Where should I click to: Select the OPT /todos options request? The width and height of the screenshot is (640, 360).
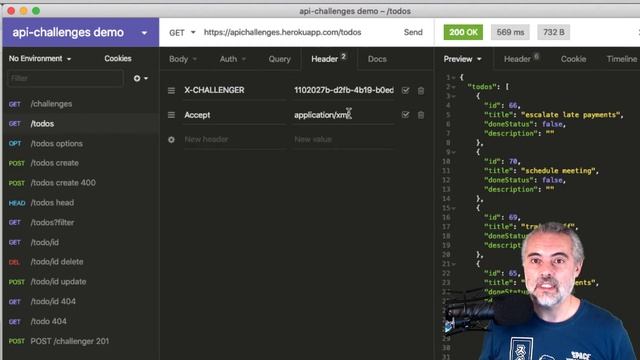click(81, 144)
